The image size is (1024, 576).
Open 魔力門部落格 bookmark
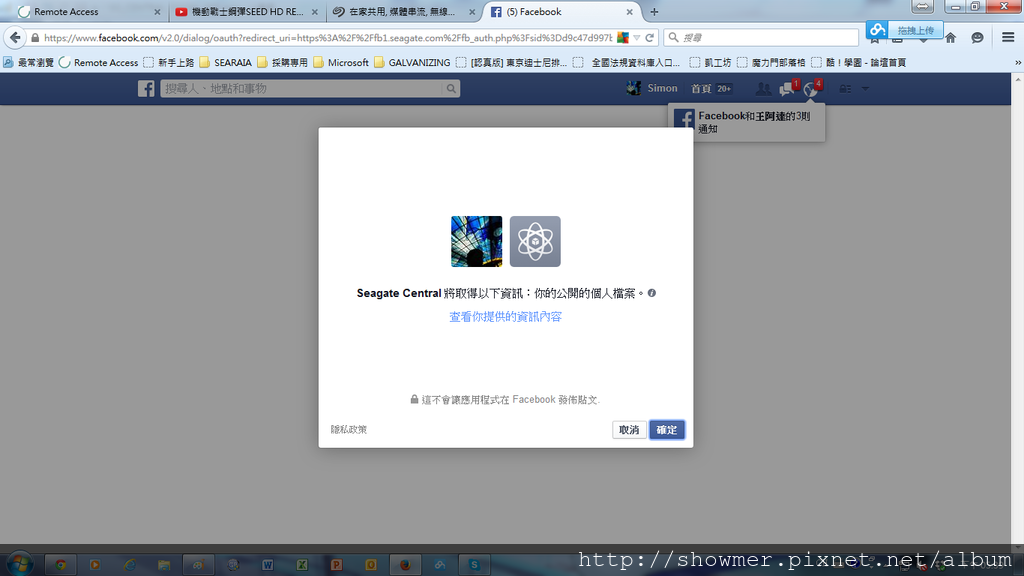(x=771, y=63)
